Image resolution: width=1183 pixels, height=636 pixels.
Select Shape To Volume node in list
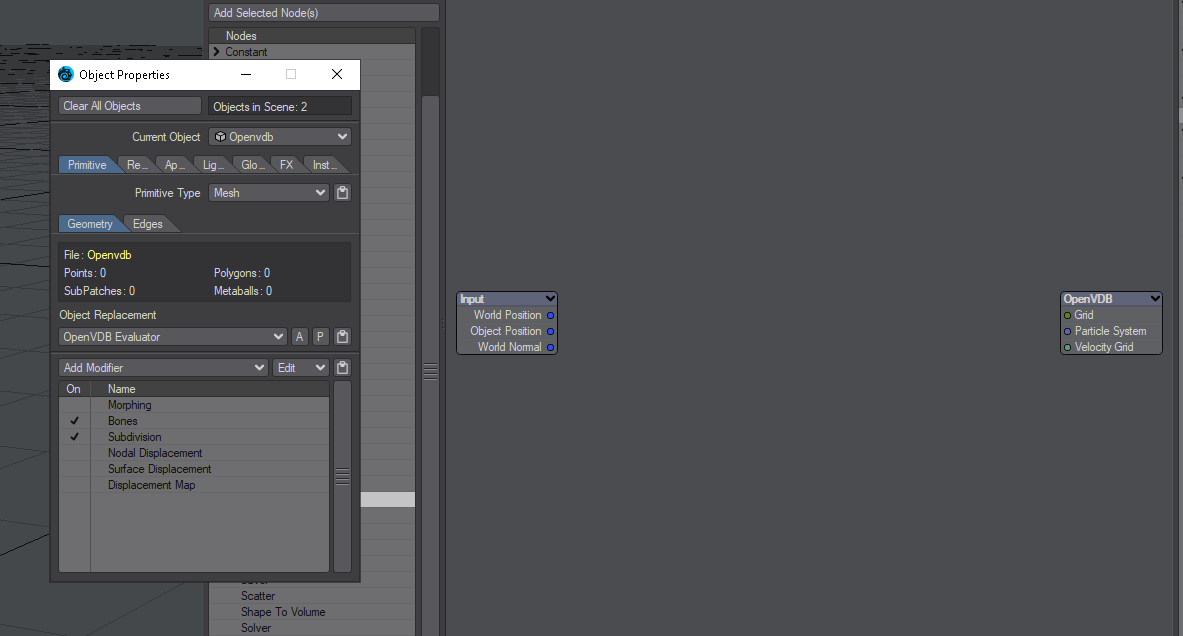(x=283, y=612)
